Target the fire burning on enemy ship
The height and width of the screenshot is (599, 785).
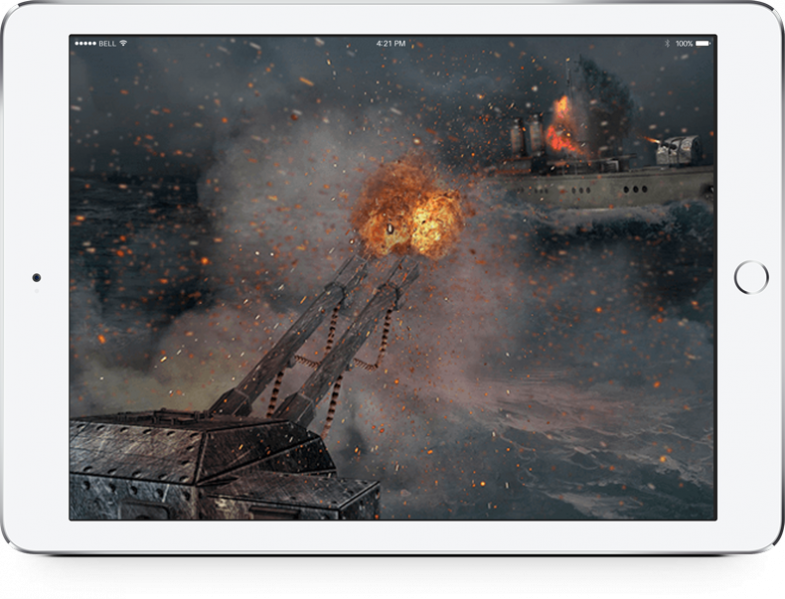tap(565, 128)
